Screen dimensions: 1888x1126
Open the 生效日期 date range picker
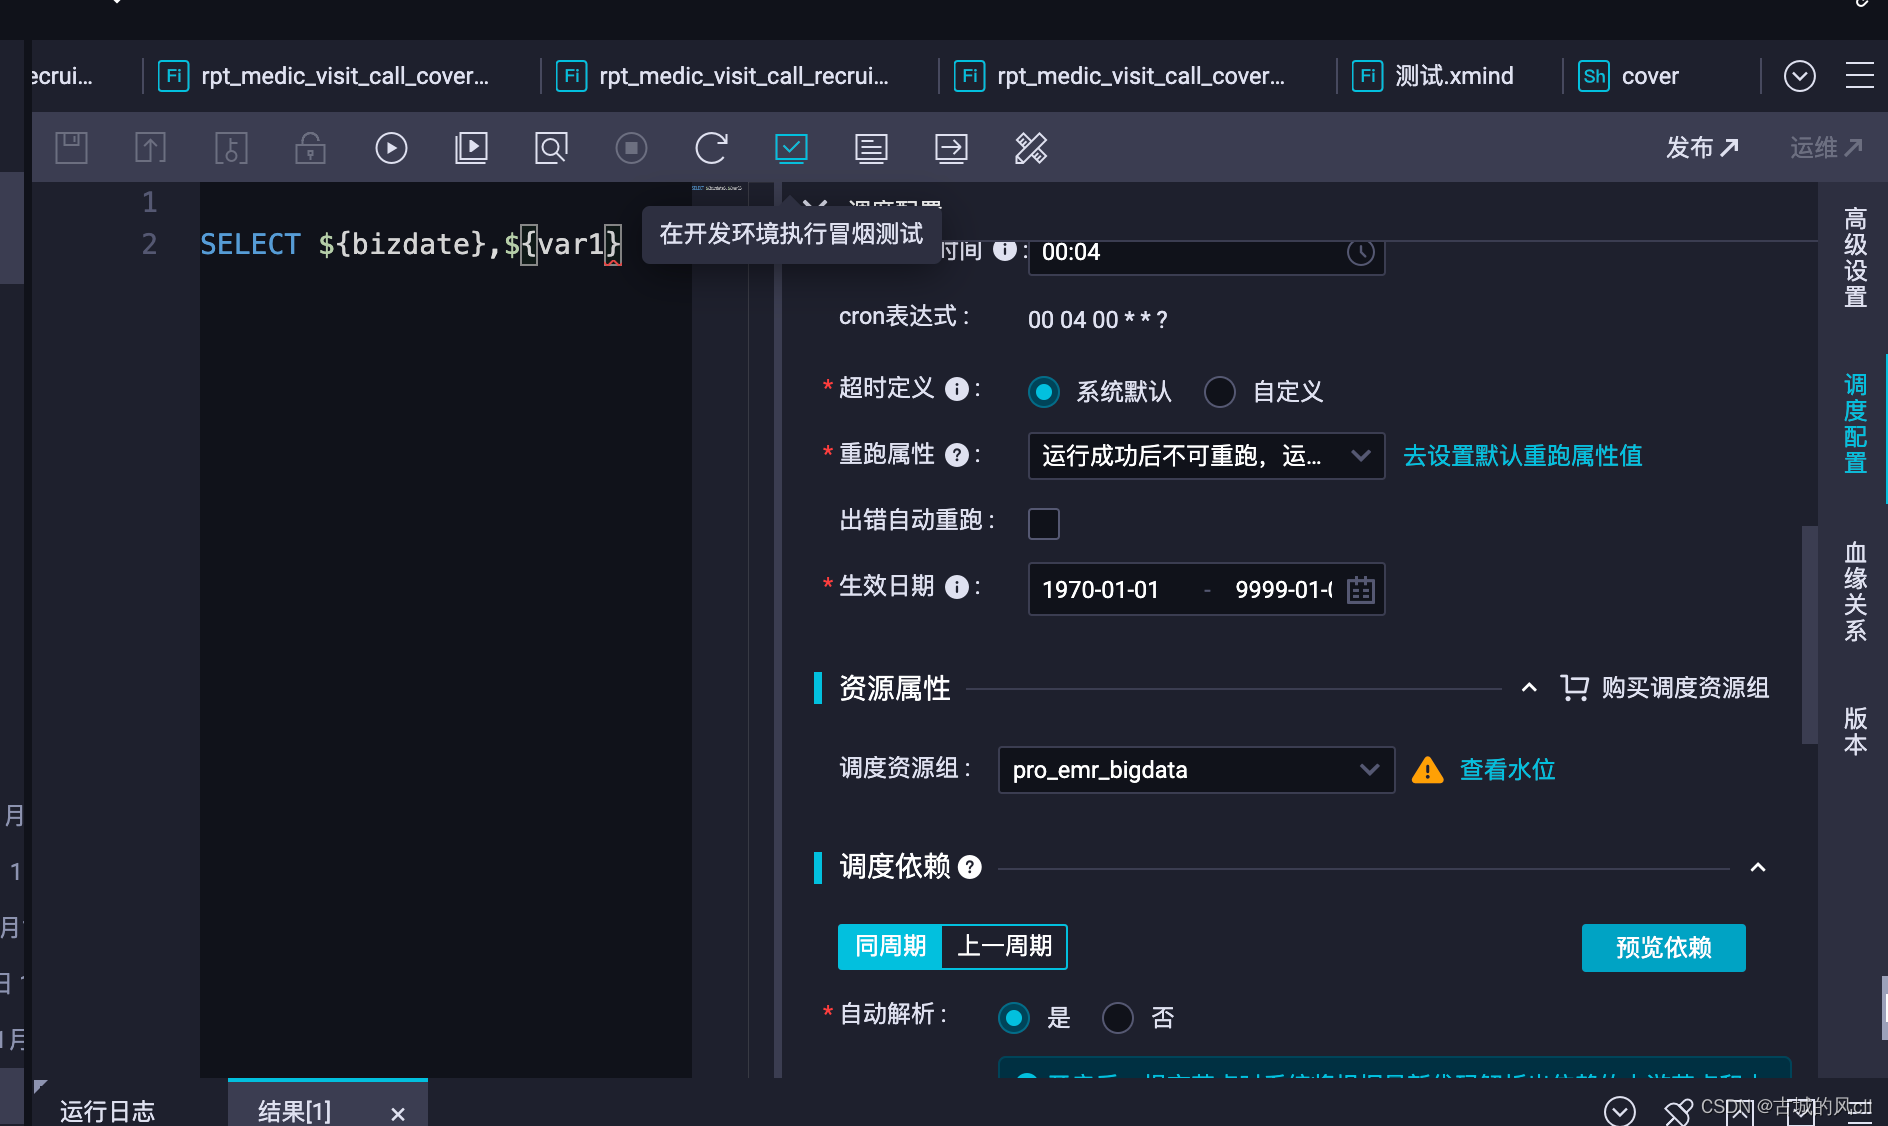click(1360, 589)
